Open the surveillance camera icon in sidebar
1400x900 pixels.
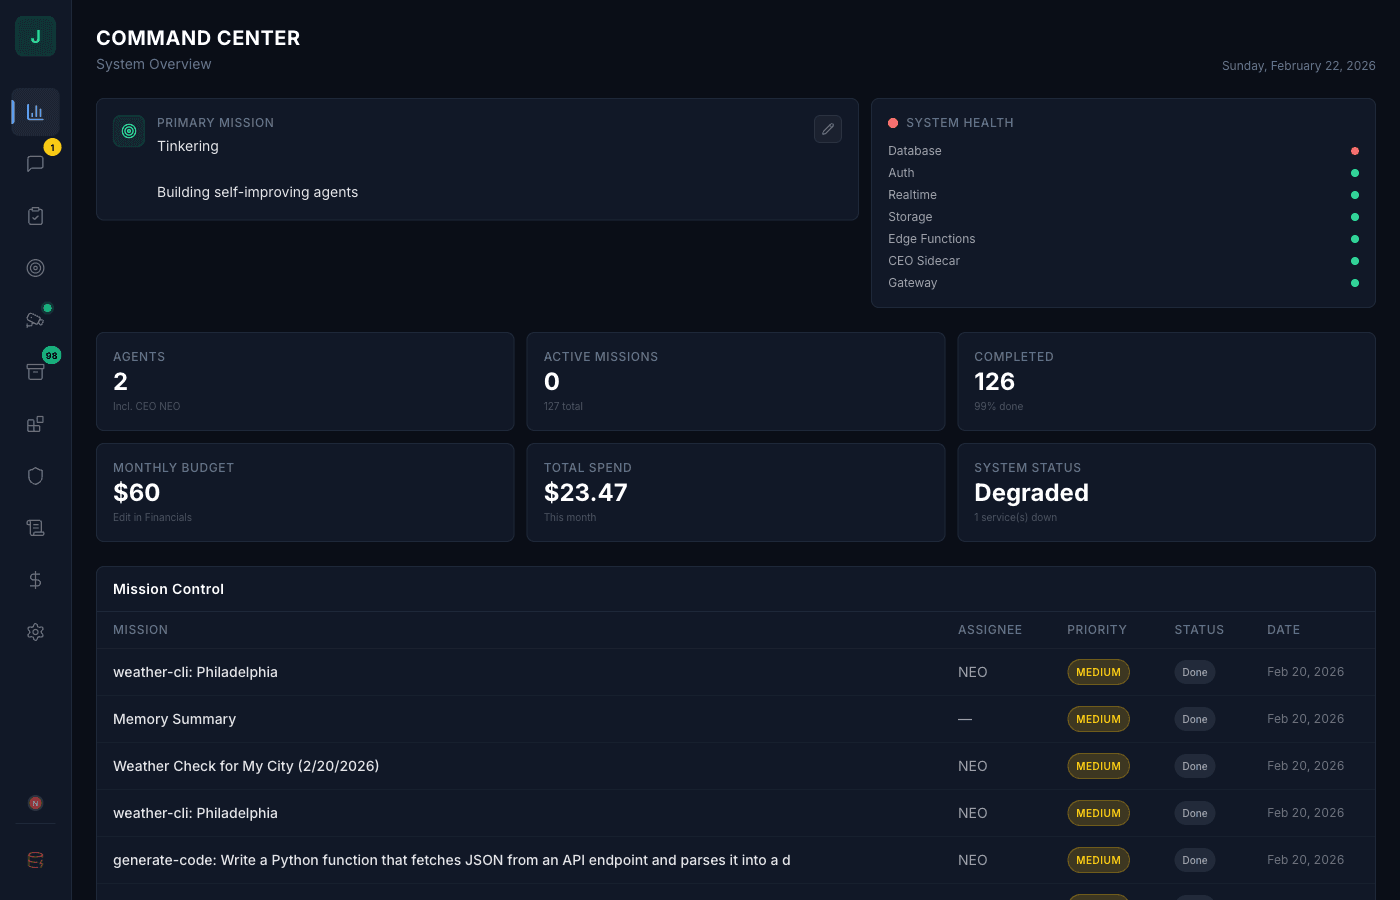35,320
